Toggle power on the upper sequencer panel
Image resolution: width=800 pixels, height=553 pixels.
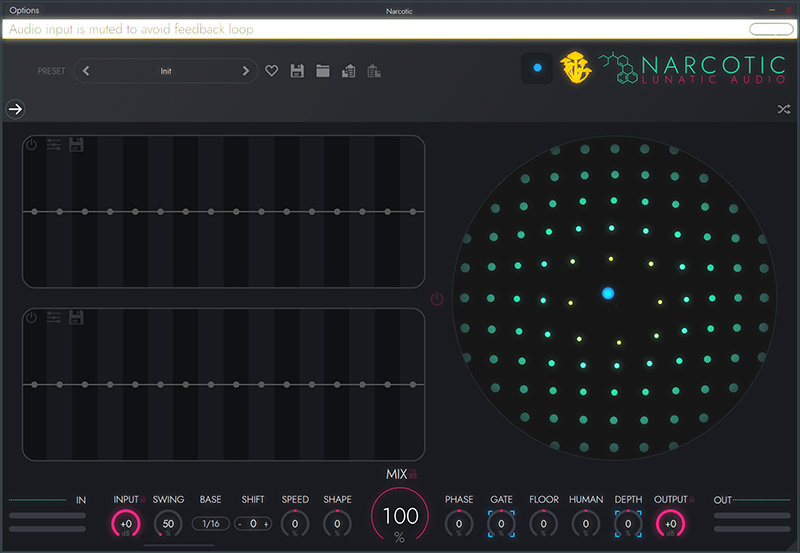[x=31, y=145]
